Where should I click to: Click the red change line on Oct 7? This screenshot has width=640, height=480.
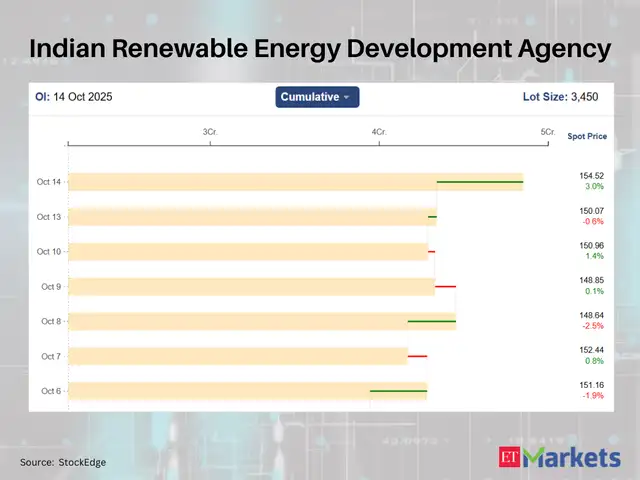coord(417,356)
